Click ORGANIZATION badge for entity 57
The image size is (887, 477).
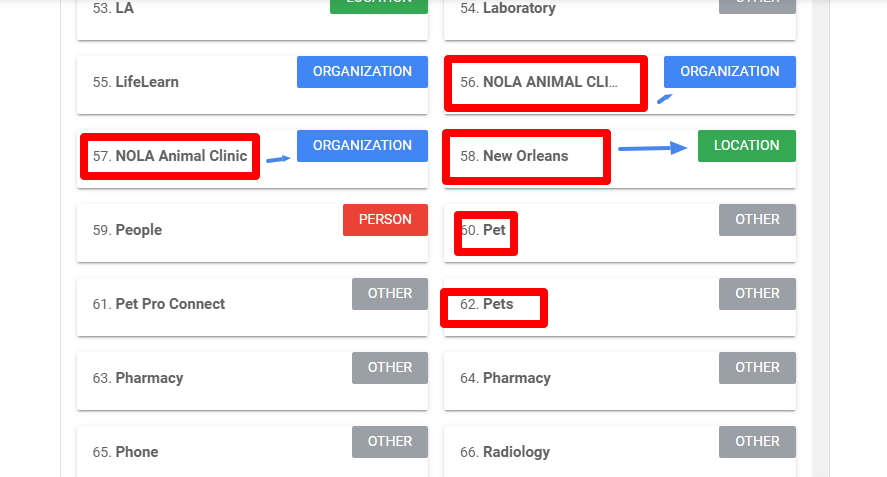(x=362, y=146)
